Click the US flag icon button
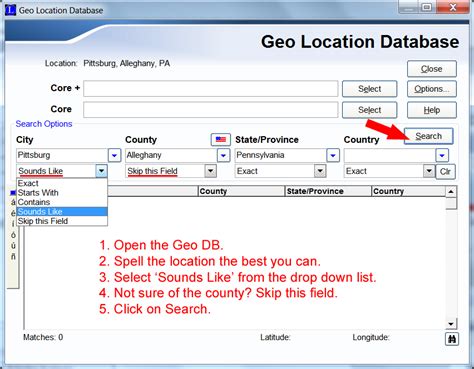The image size is (474, 369). pos(221,139)
